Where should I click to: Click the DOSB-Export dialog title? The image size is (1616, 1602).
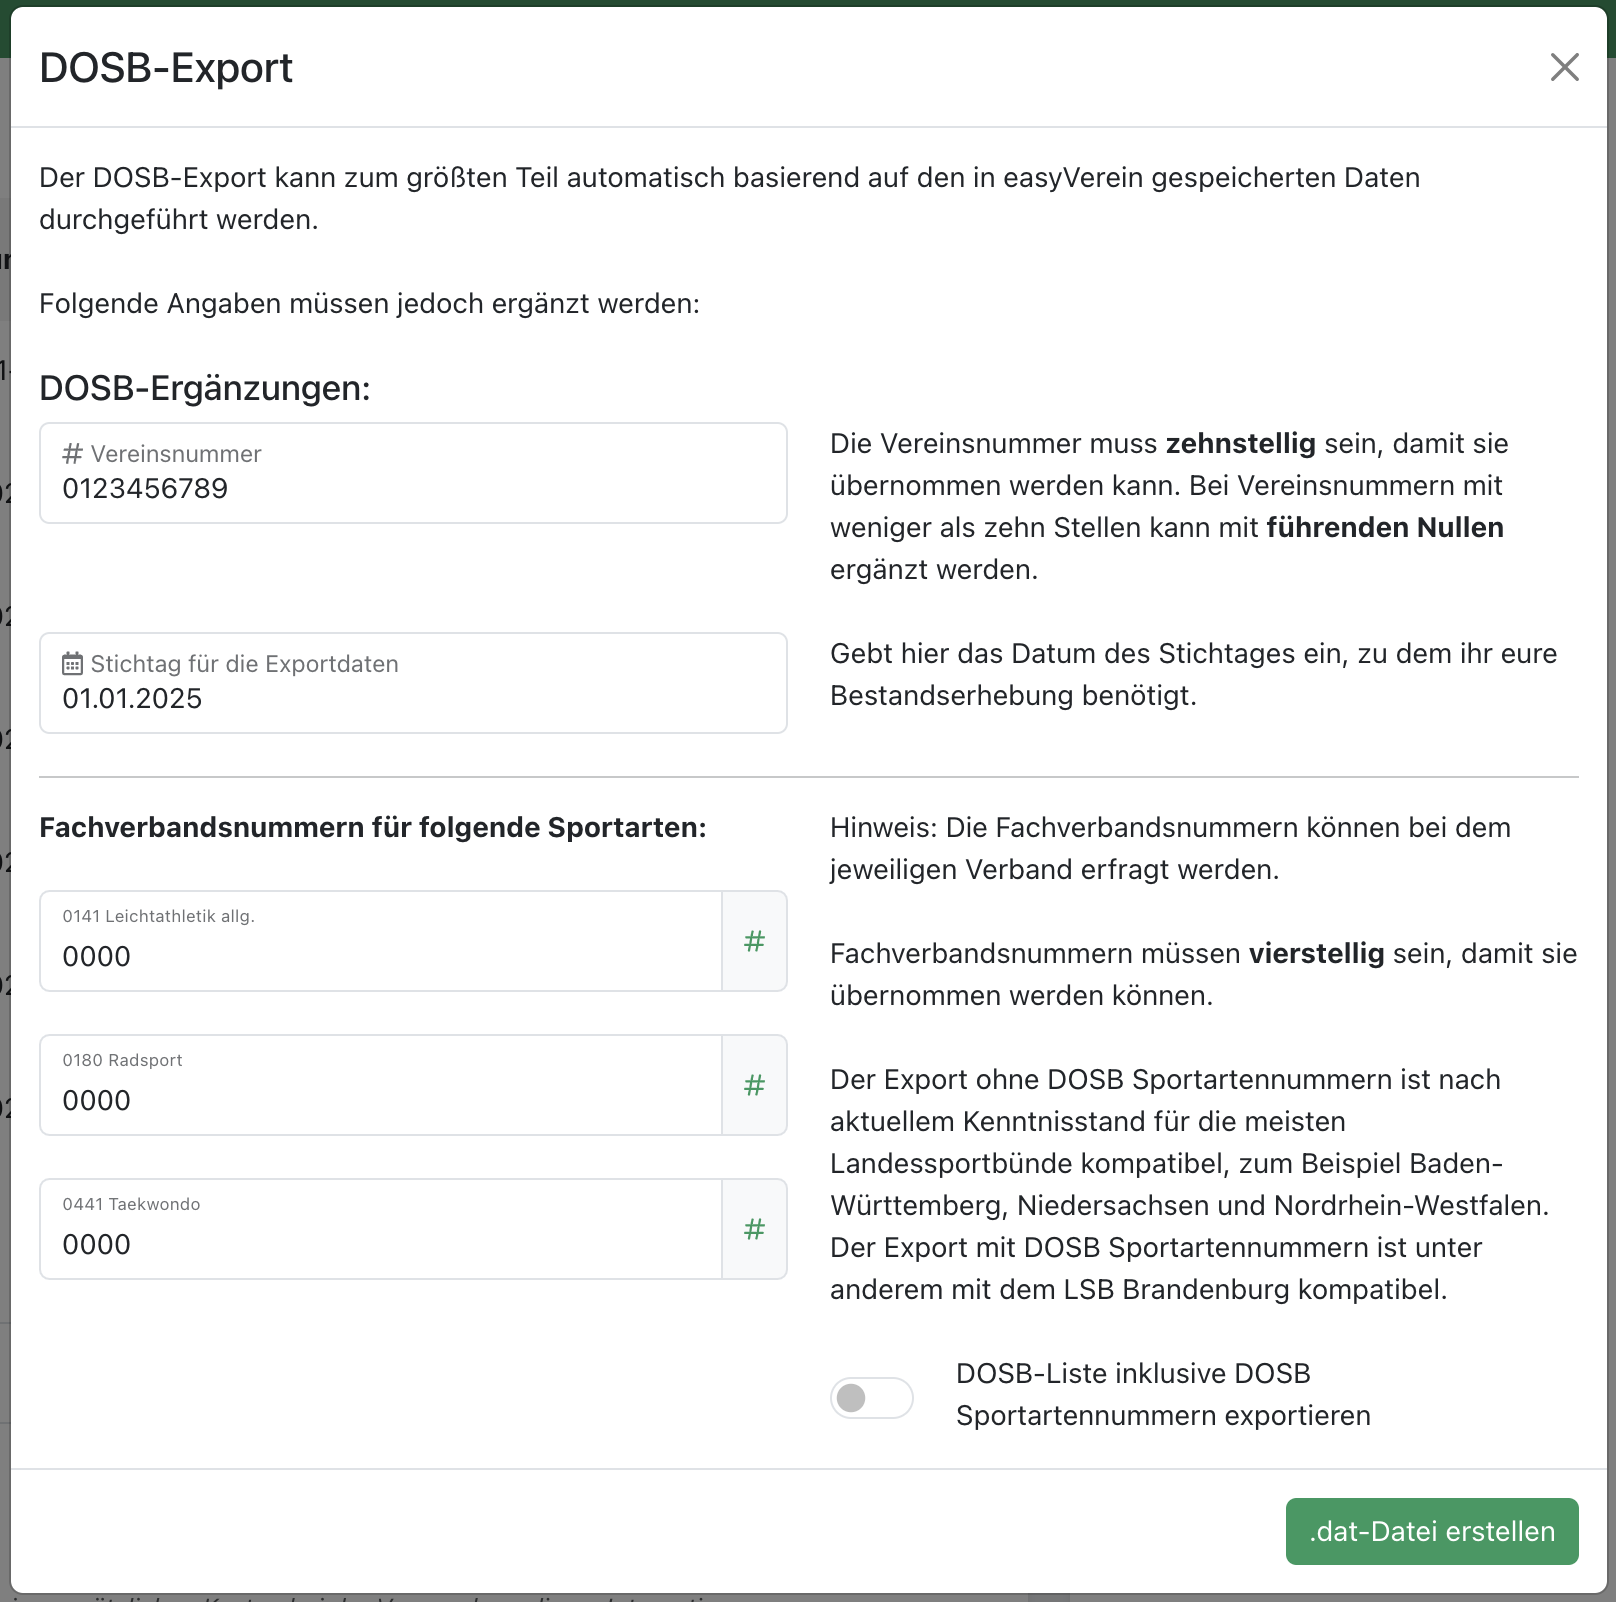[166, 68]
